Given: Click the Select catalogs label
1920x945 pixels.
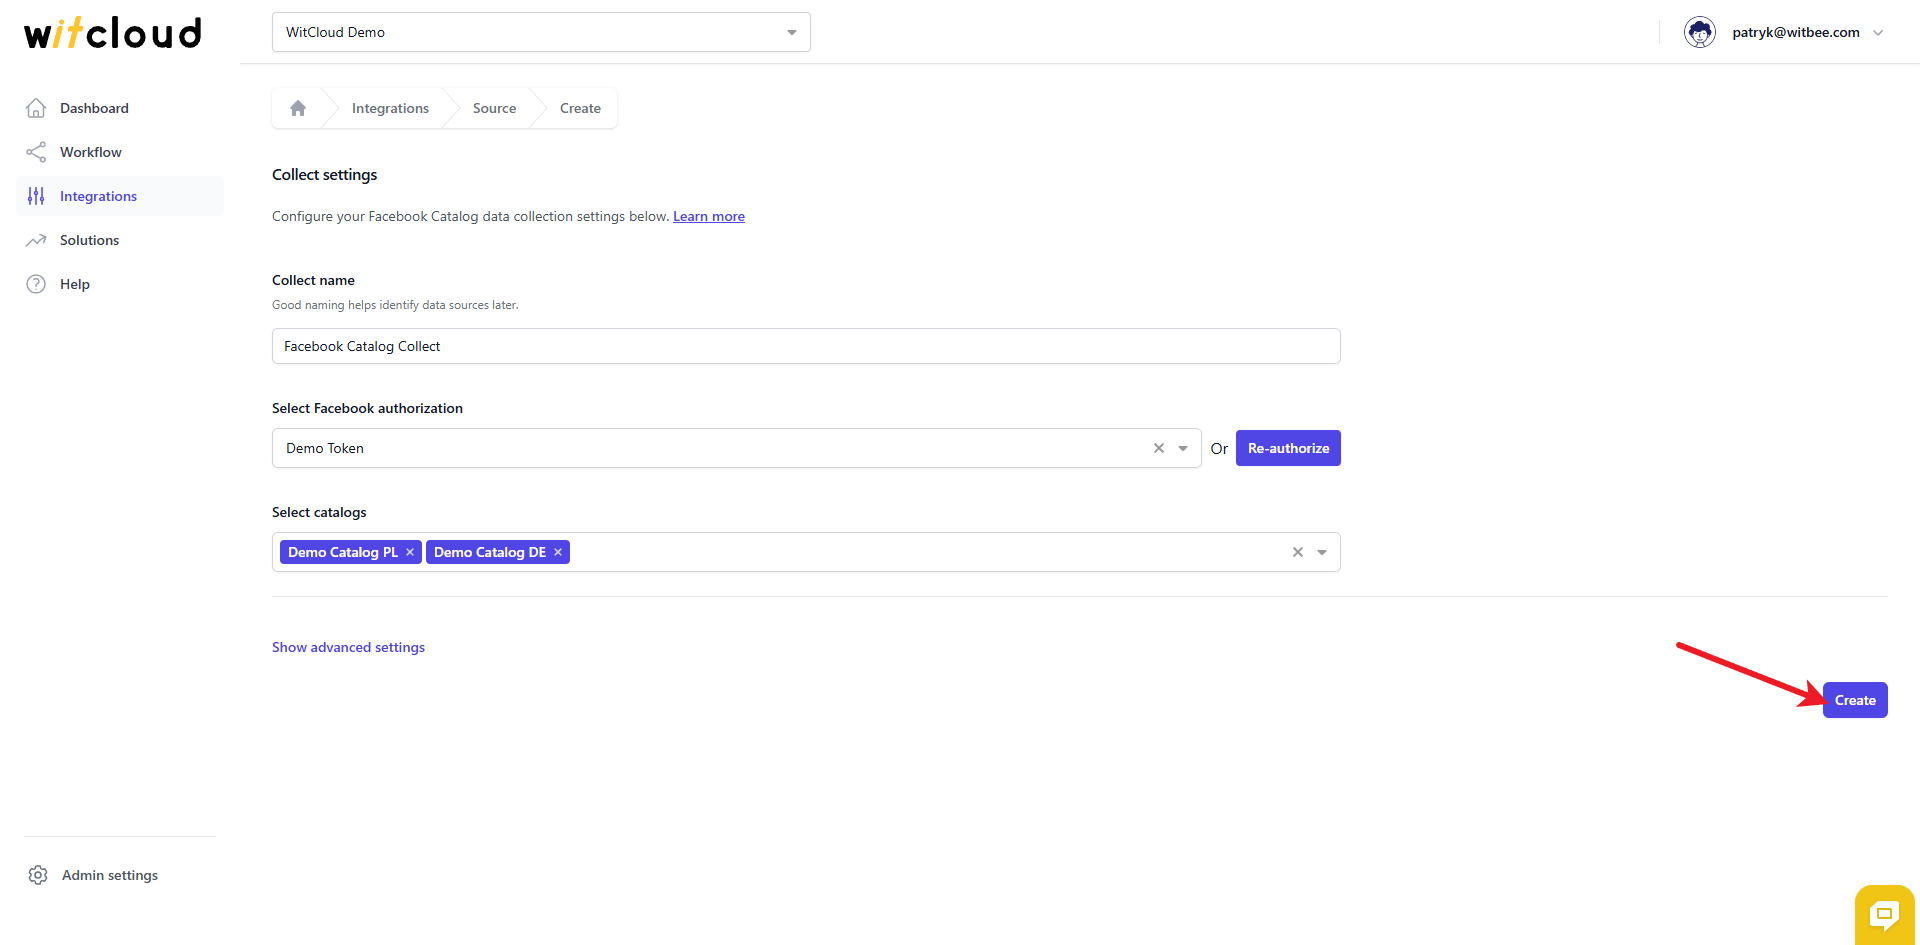Looking at the screenshot, I should click(x=319, y=512).
